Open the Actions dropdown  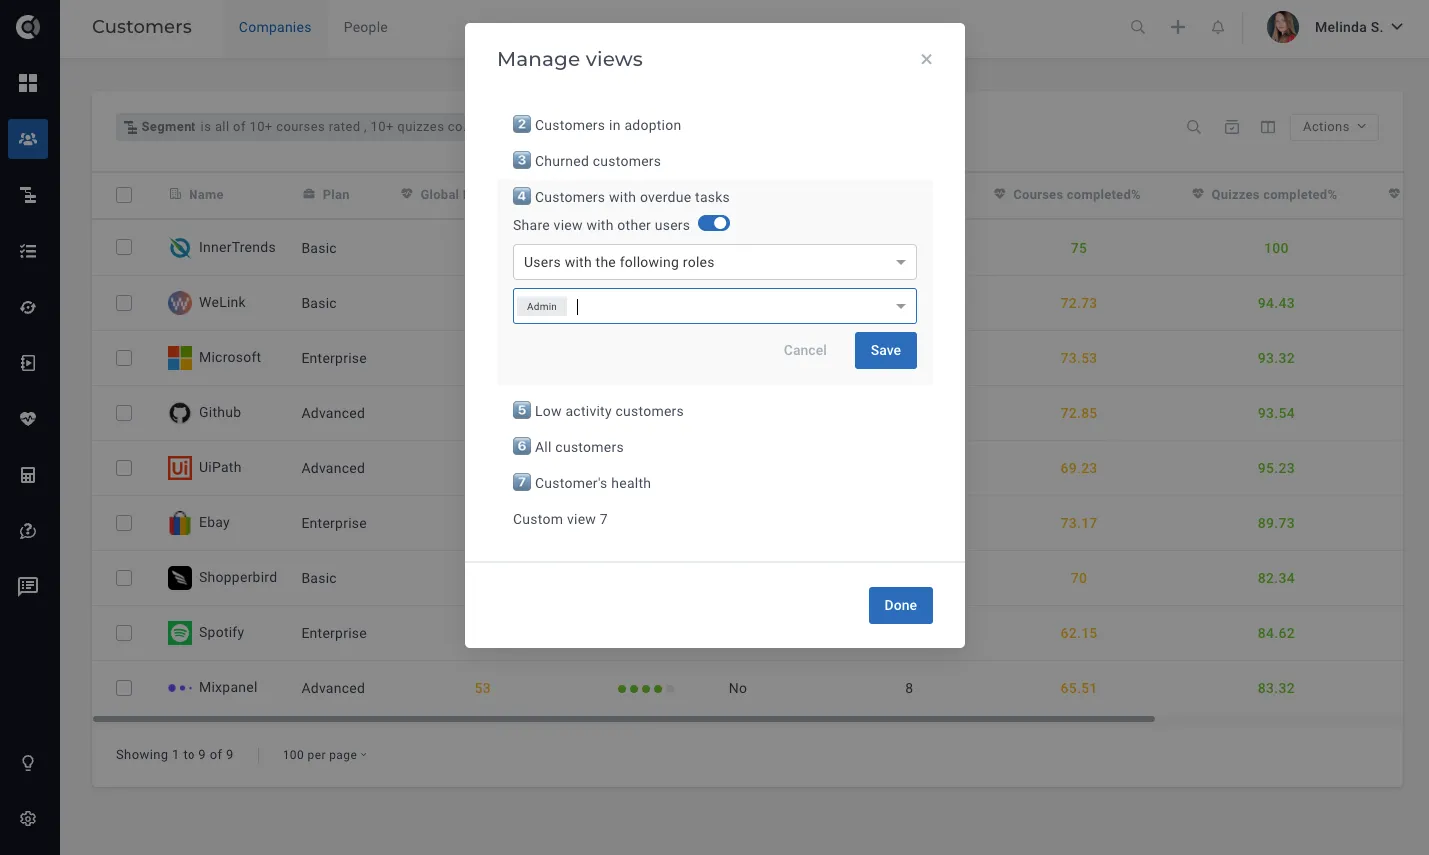coord(1334,127)
